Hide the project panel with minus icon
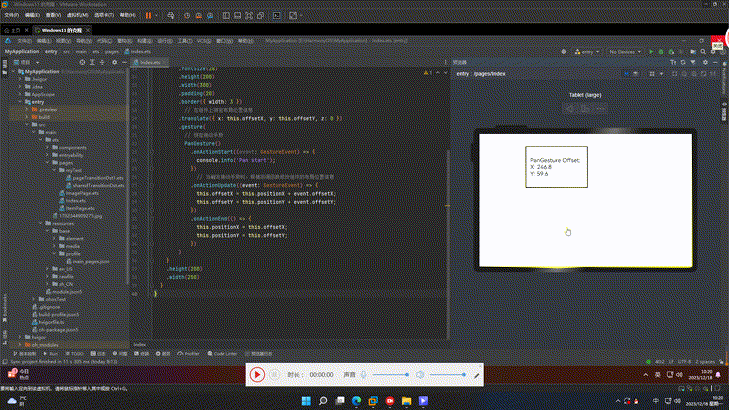The width and height of the screenshot is (729, 410). coord(124,62)
